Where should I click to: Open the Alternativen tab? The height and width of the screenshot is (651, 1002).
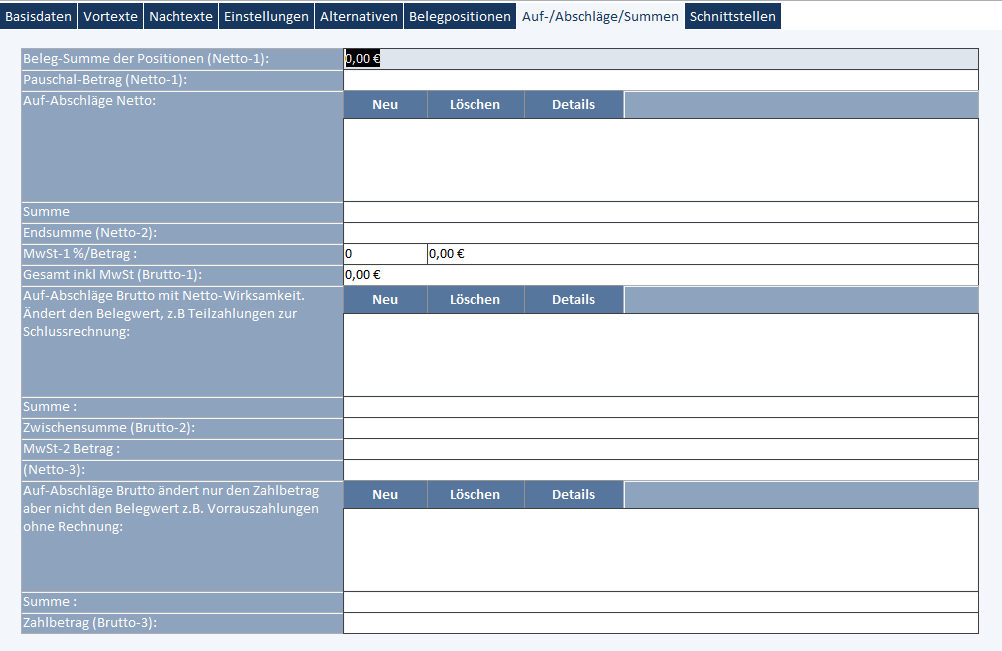(x=359, y=16)
